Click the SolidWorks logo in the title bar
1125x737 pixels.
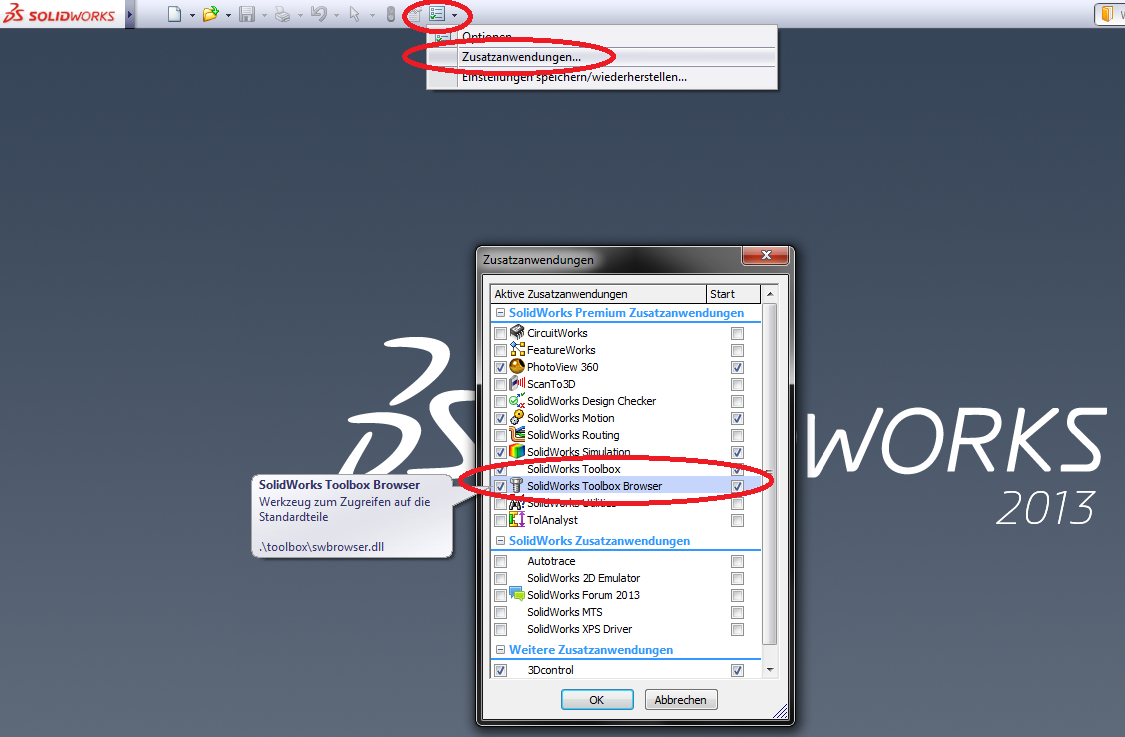59,14
